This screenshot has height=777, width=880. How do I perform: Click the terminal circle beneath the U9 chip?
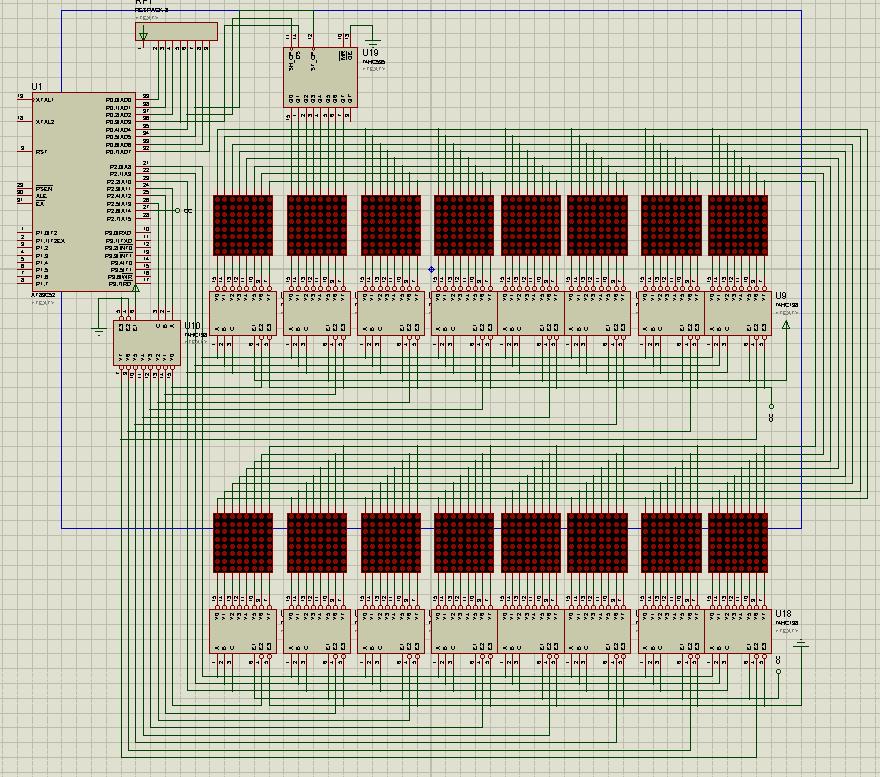point(771,406)
